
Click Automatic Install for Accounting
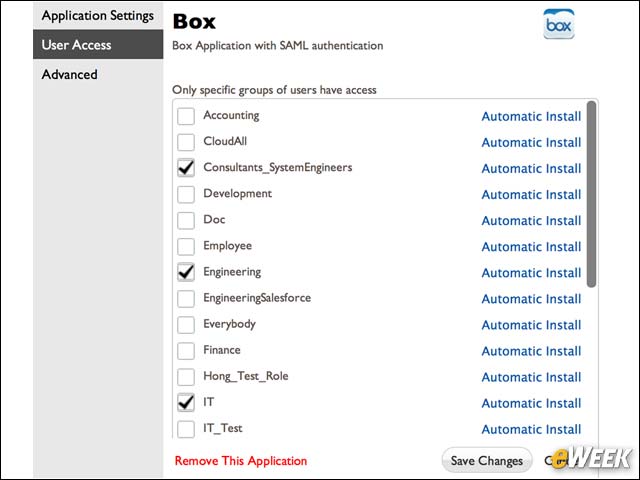(531, 116)
